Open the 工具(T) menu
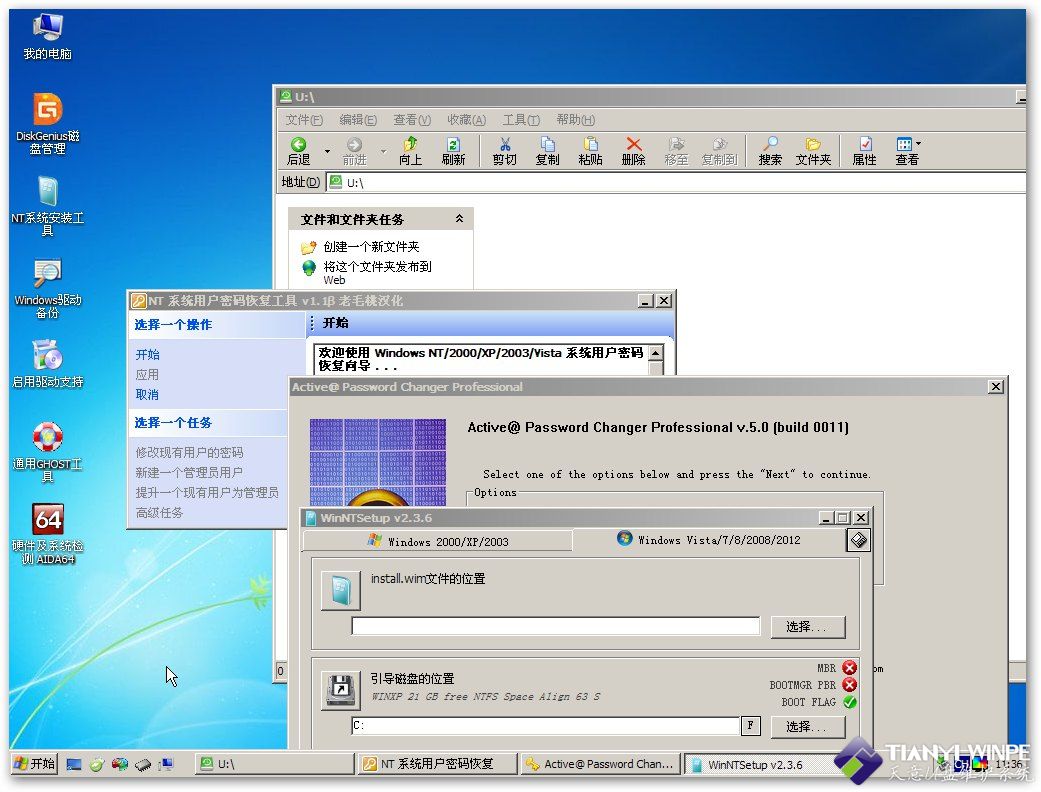The width and height of the screenshot is (1041, 792). 520,119
